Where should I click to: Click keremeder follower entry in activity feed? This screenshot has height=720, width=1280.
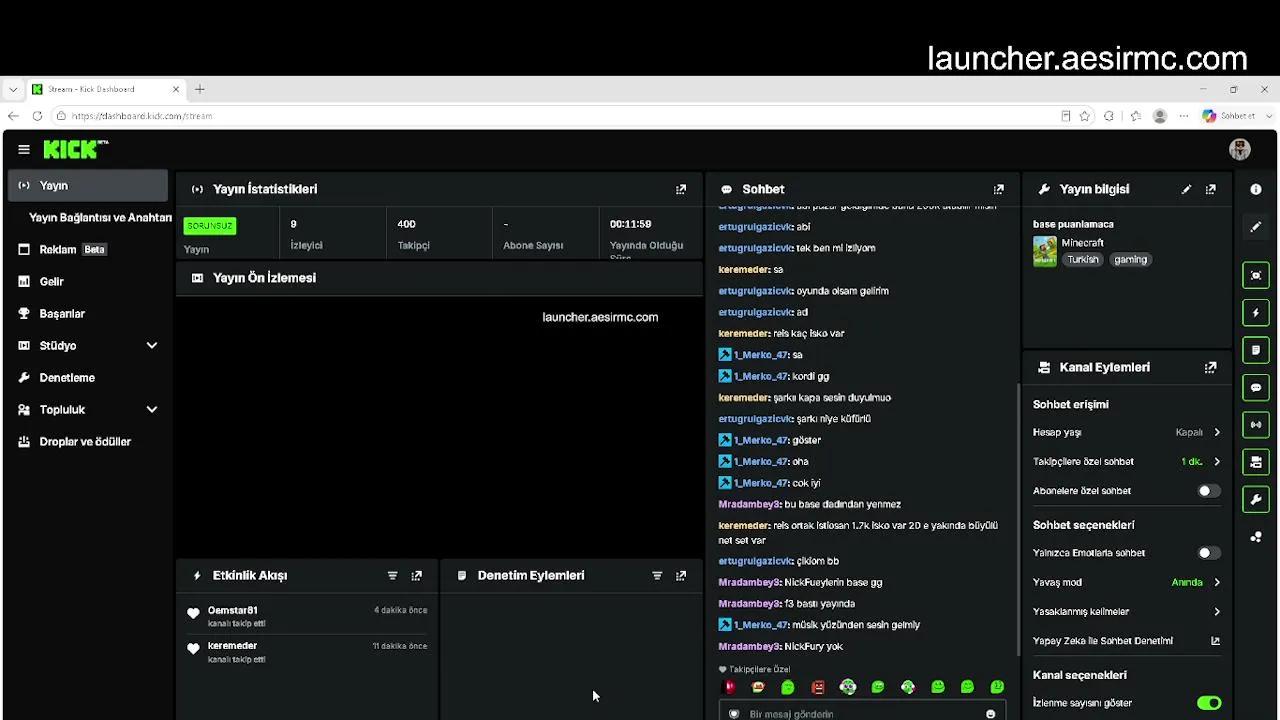click(232, 646)
